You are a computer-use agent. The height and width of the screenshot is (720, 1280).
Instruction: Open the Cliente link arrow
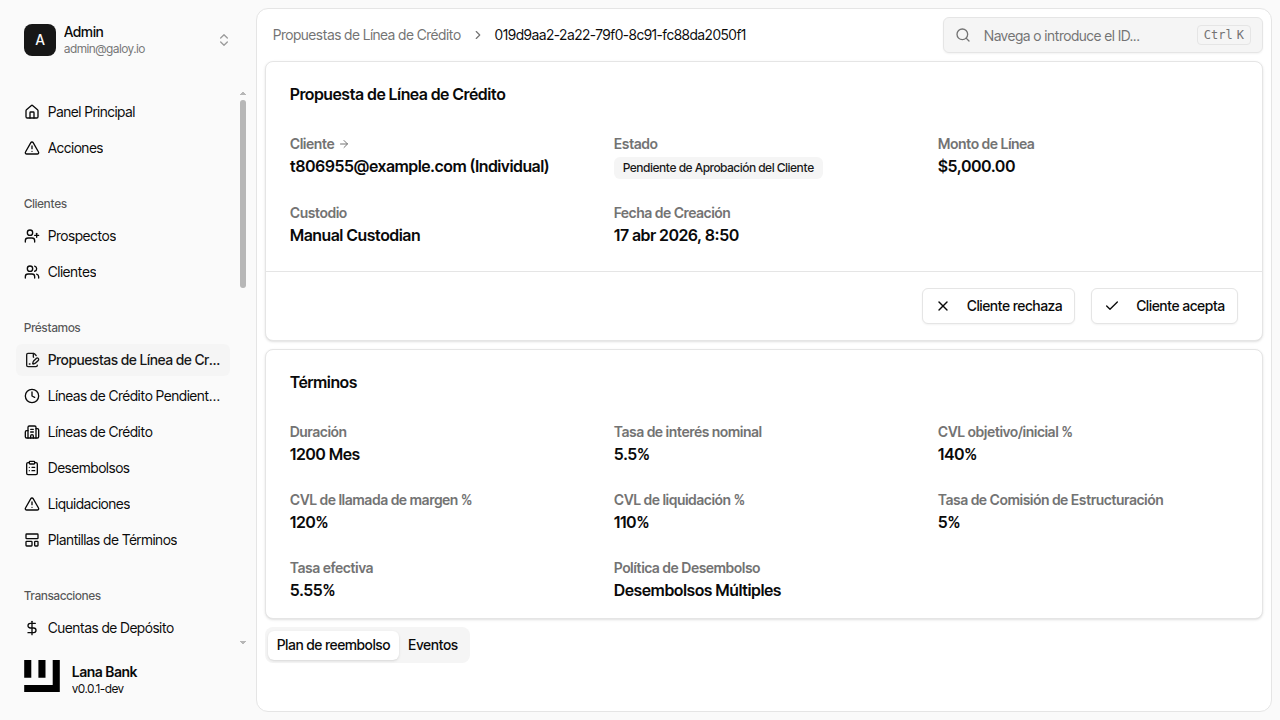[x=344, y=144]
